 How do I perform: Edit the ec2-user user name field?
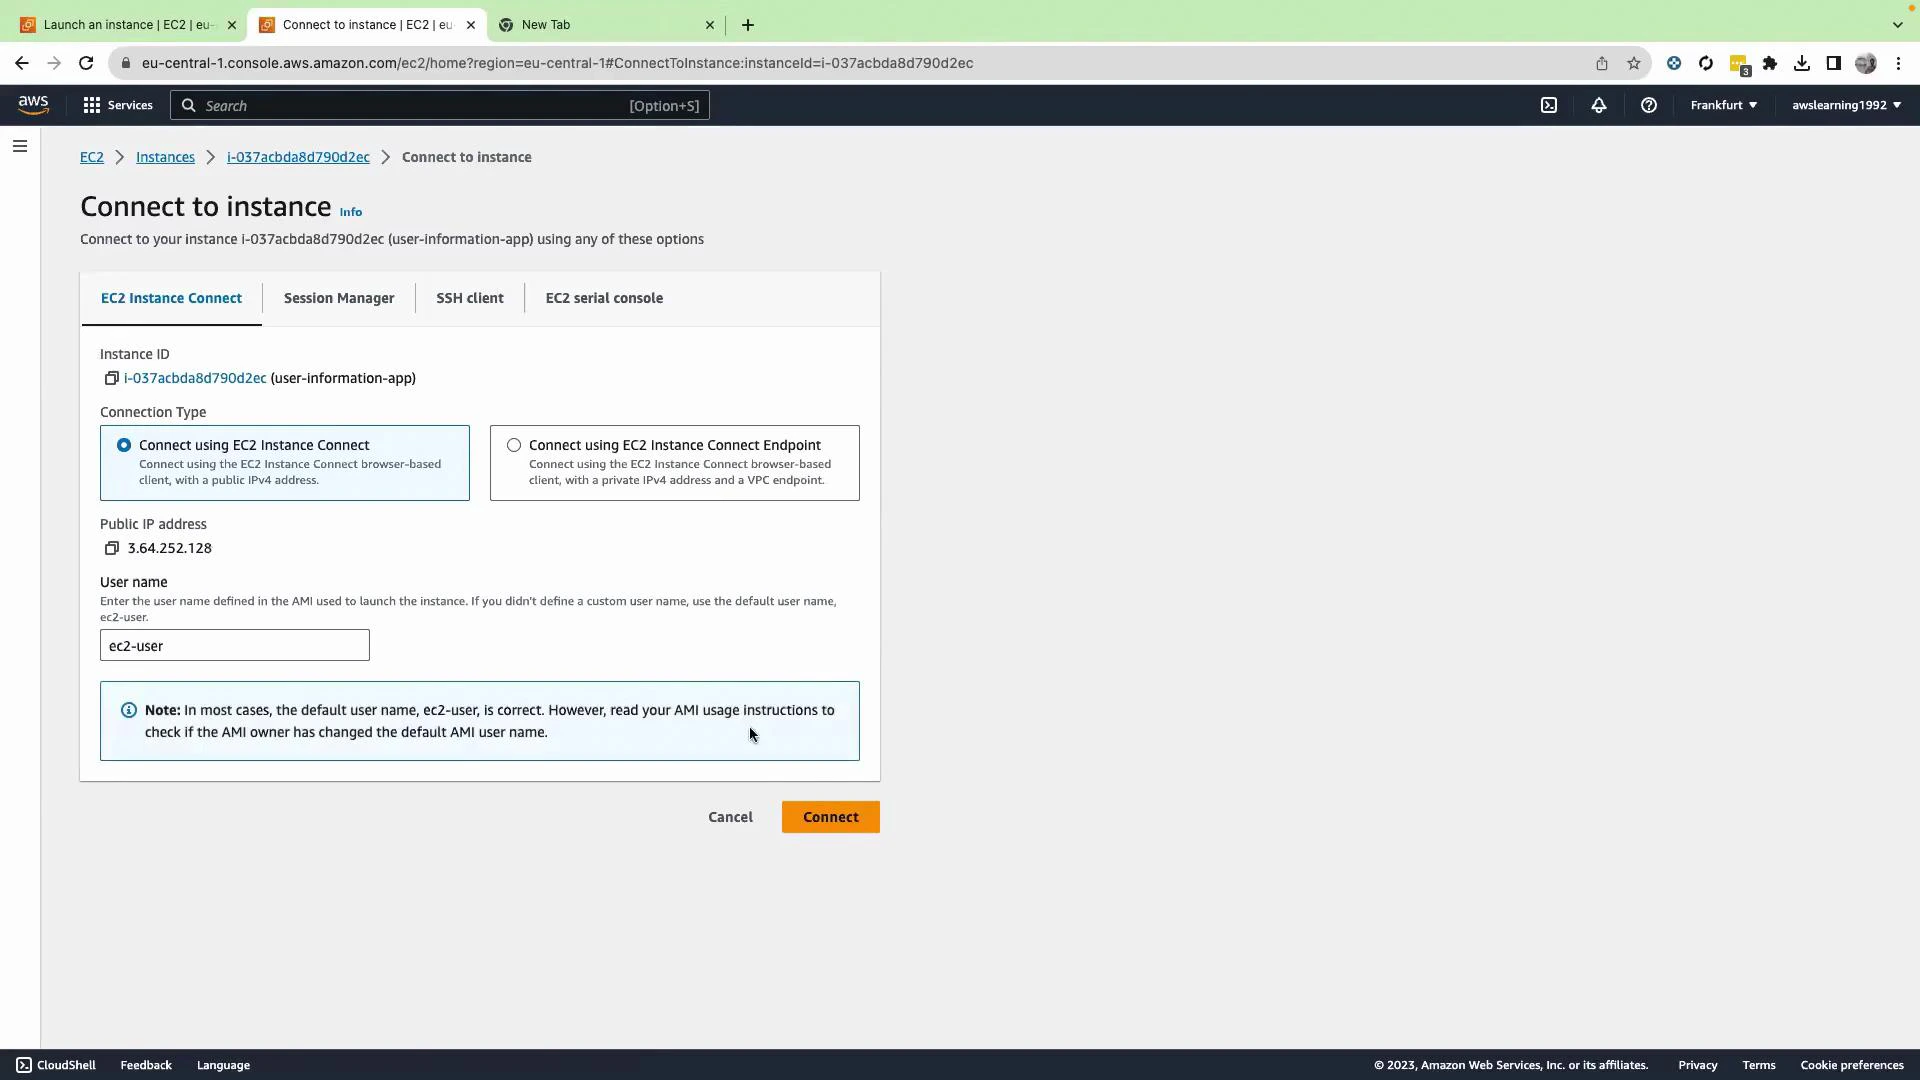point(234,645)
